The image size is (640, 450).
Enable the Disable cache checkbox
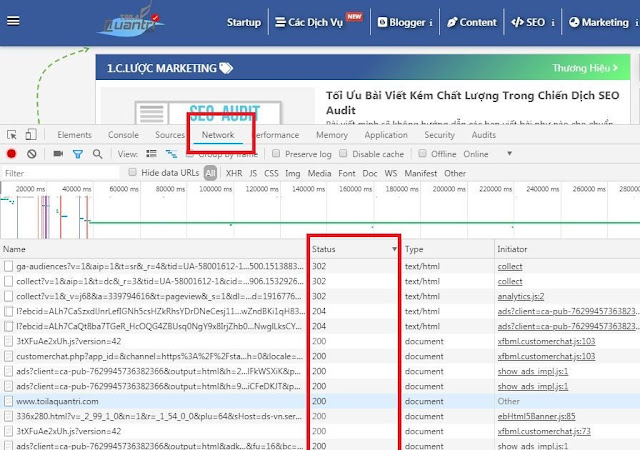click(343, 154)
